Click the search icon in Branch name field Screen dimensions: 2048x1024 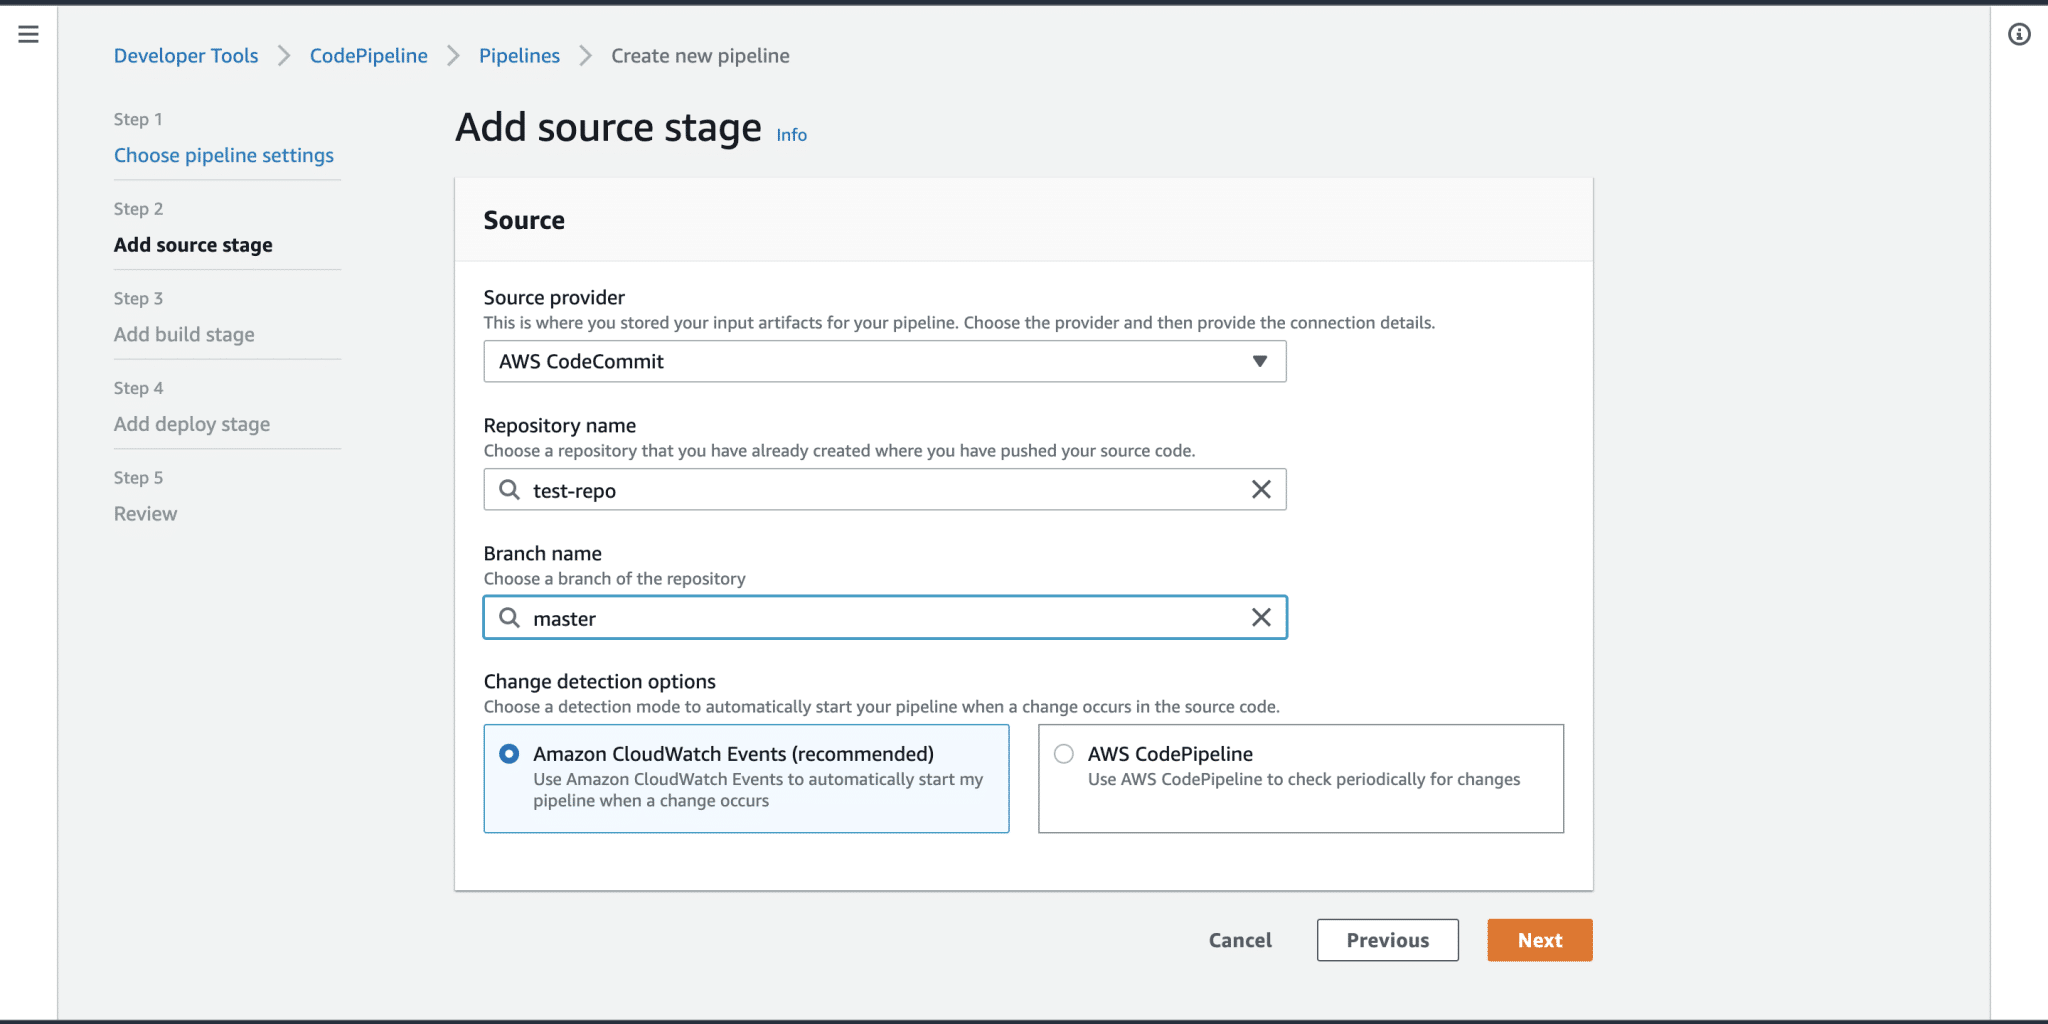509,617
